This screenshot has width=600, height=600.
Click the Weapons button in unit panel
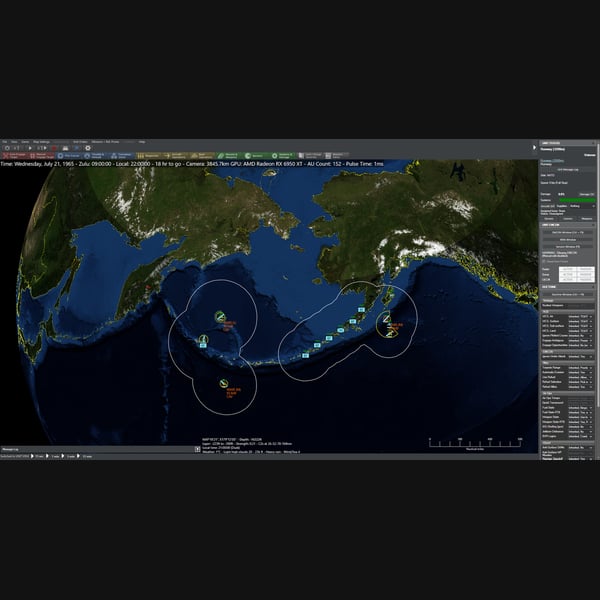[x=587, y=218]
